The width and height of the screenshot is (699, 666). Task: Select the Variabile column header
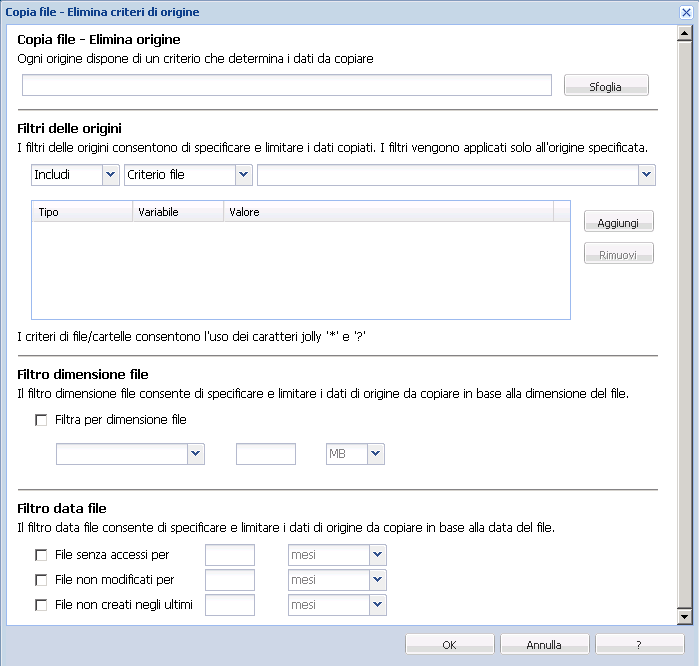(178, 212)
